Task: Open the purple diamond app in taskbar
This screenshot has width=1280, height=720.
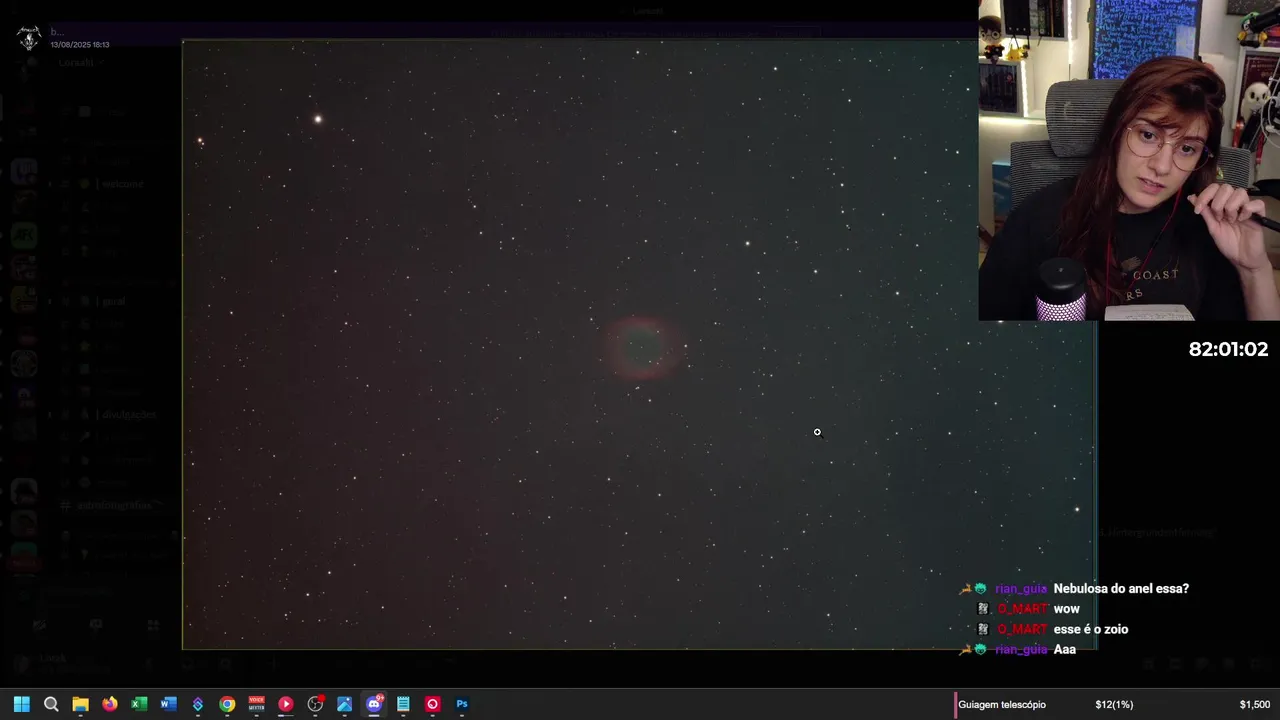Action: [x=197, y=704]
